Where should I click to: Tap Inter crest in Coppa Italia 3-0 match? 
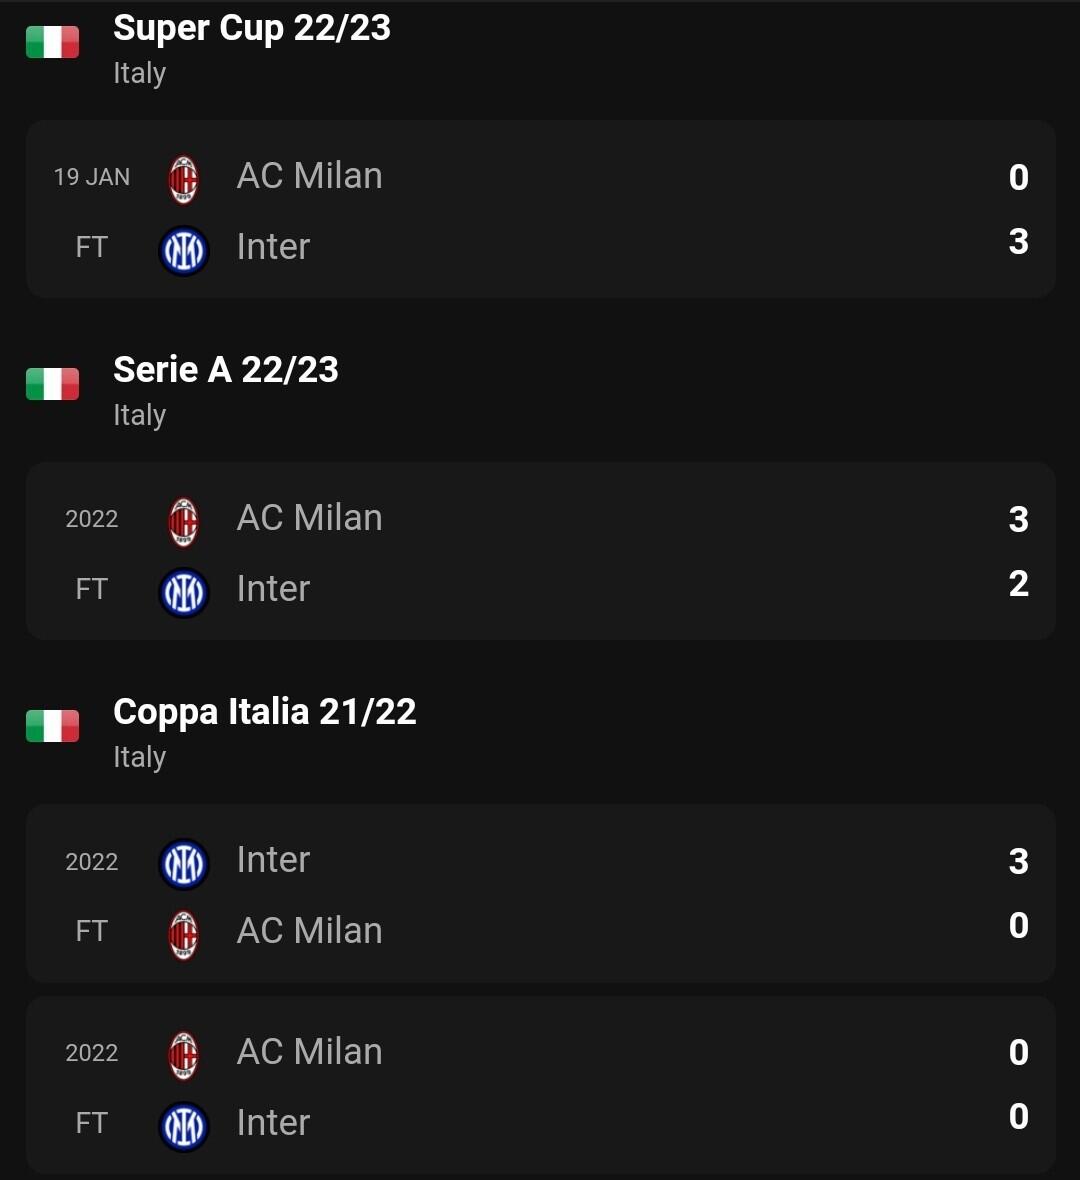(184, 863)
